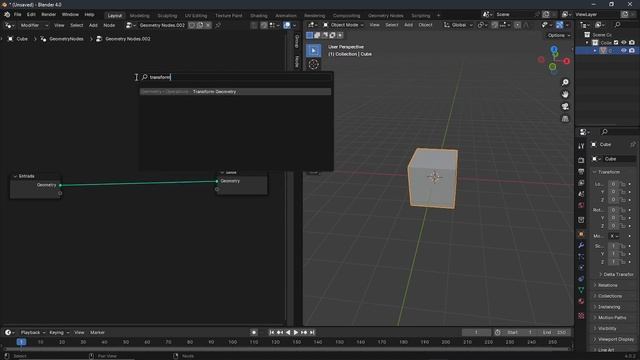Toggle Collection render camera icon in outliner
Viewport: 640px width, 360px height.
[632, 42]
